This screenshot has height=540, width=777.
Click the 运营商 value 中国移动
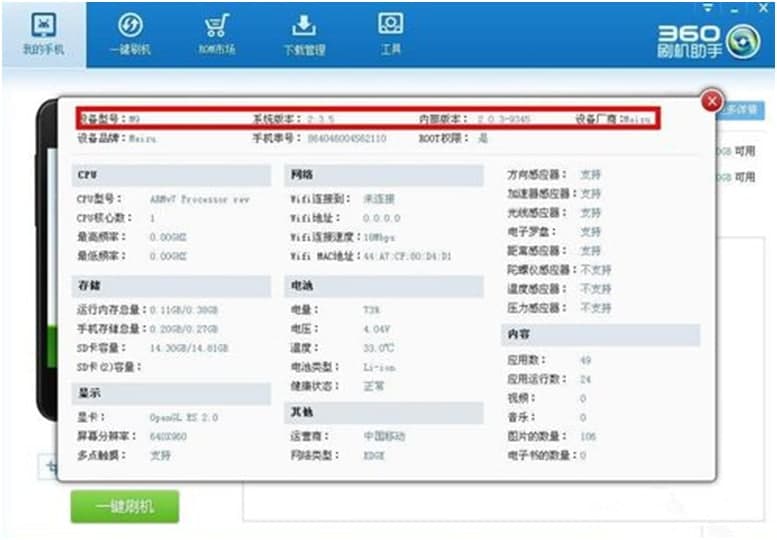385,436
